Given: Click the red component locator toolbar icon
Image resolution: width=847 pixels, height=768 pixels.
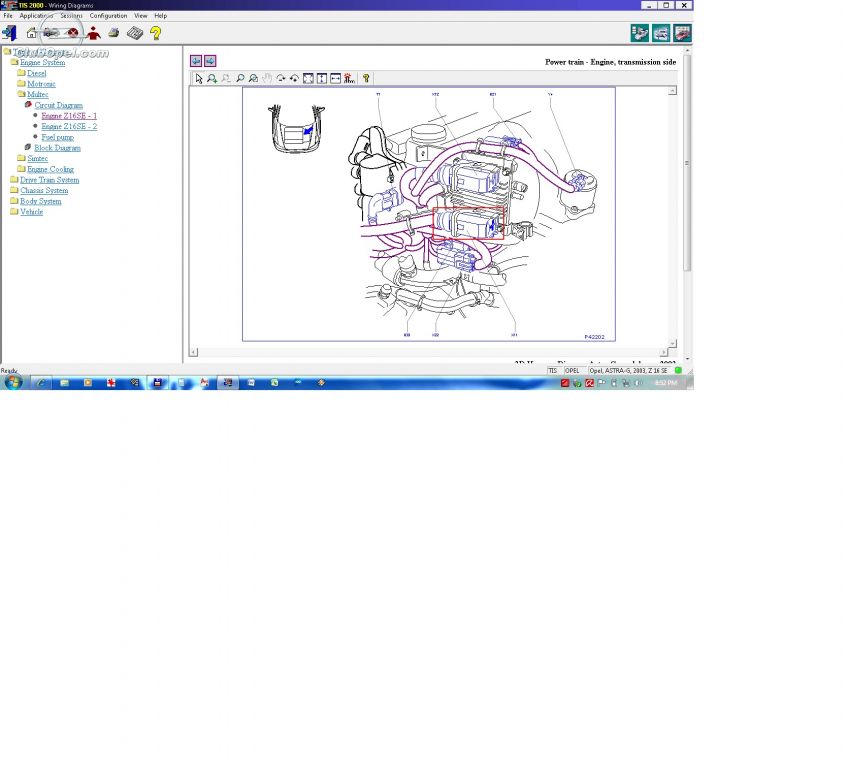Looking at the screenshot, I should pyautogui.click(x=349, y=79).
